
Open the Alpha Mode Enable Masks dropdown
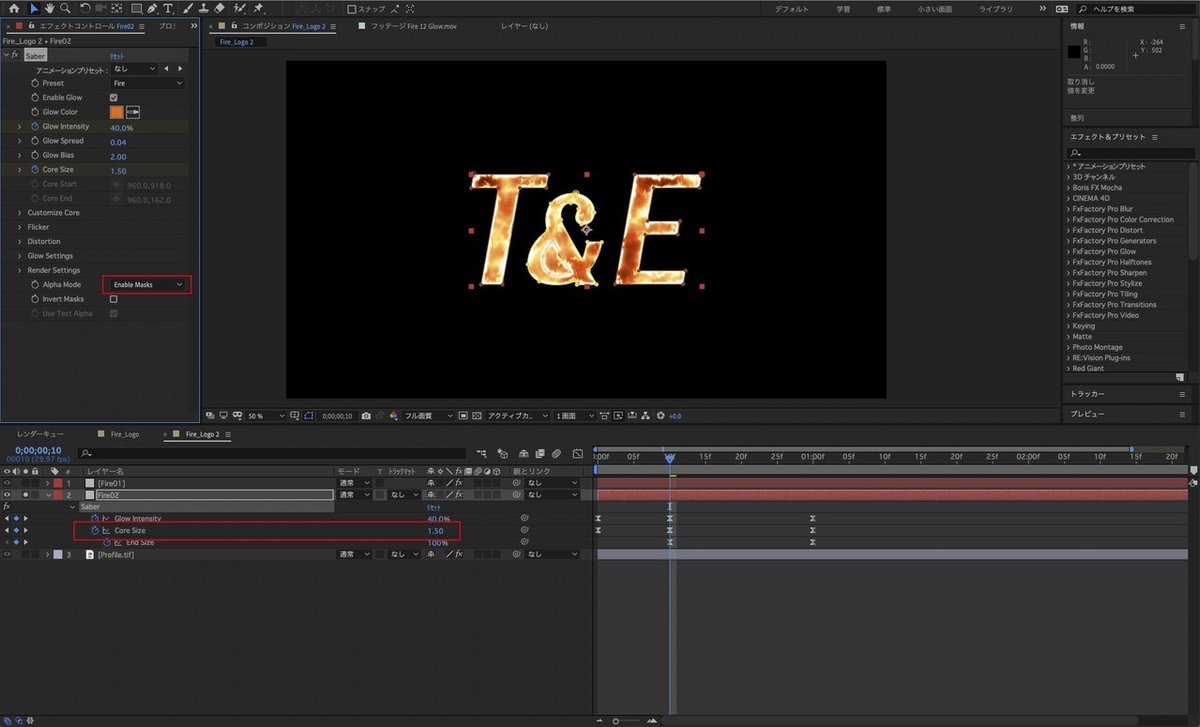[x=147, y=285]
